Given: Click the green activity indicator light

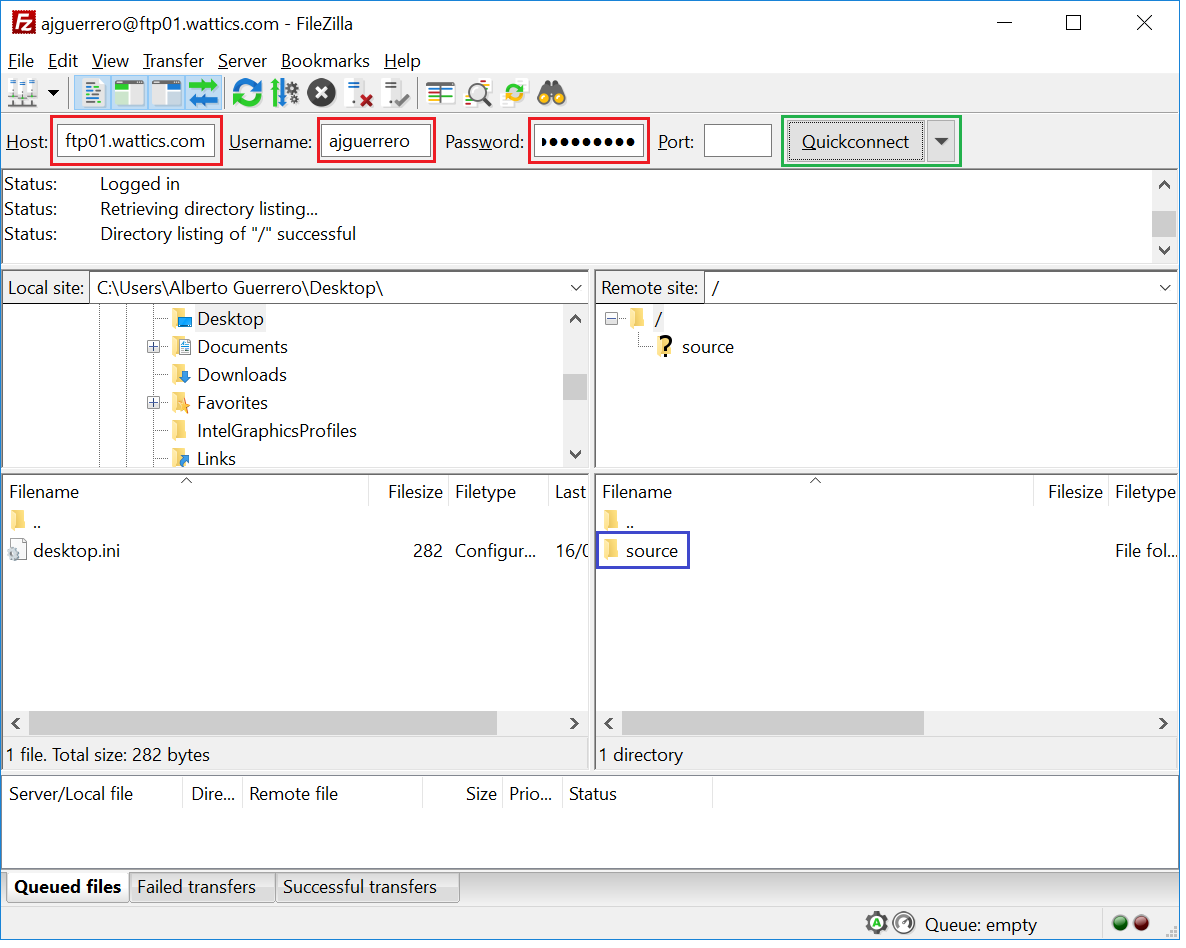Looking at the screenshot, I should click(1120, 923).
